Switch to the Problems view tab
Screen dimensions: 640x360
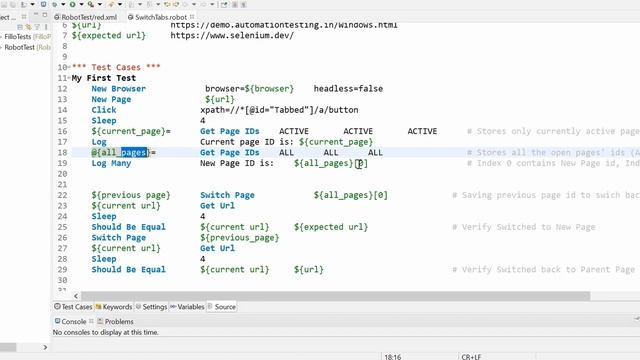pyautogui.click(x=116, y=322)
